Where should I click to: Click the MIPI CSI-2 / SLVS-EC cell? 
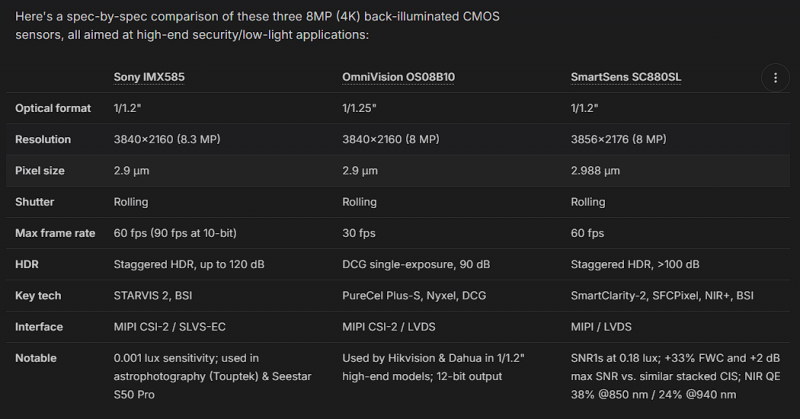(x=169, y=327)
